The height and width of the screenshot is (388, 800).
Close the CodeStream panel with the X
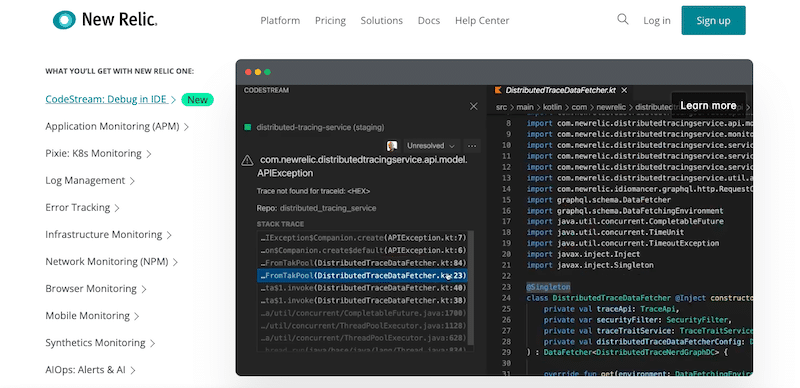pos(473,106)
